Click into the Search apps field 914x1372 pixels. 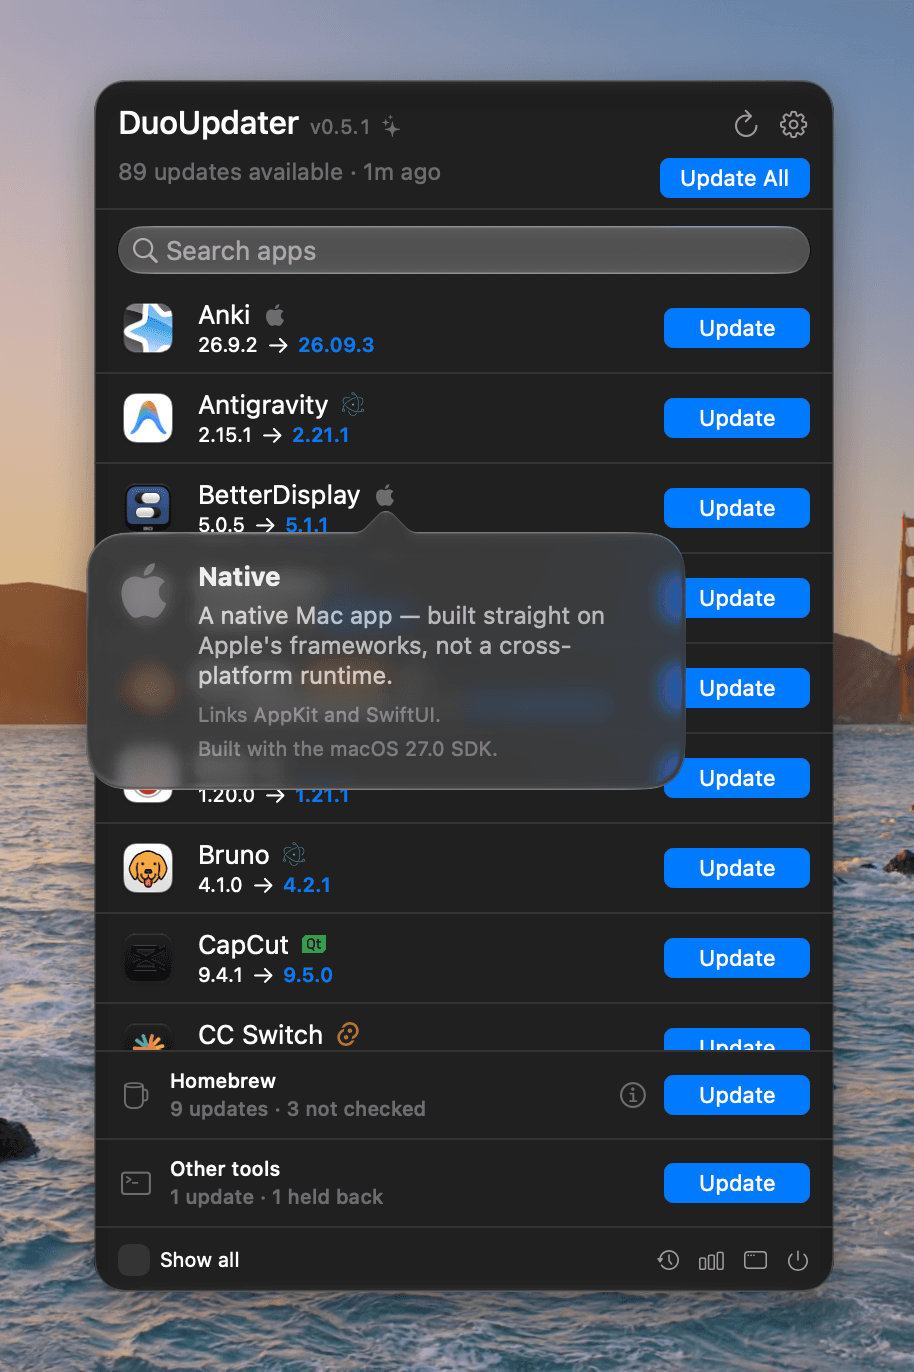pyautogui.click(x=464, y=250)
